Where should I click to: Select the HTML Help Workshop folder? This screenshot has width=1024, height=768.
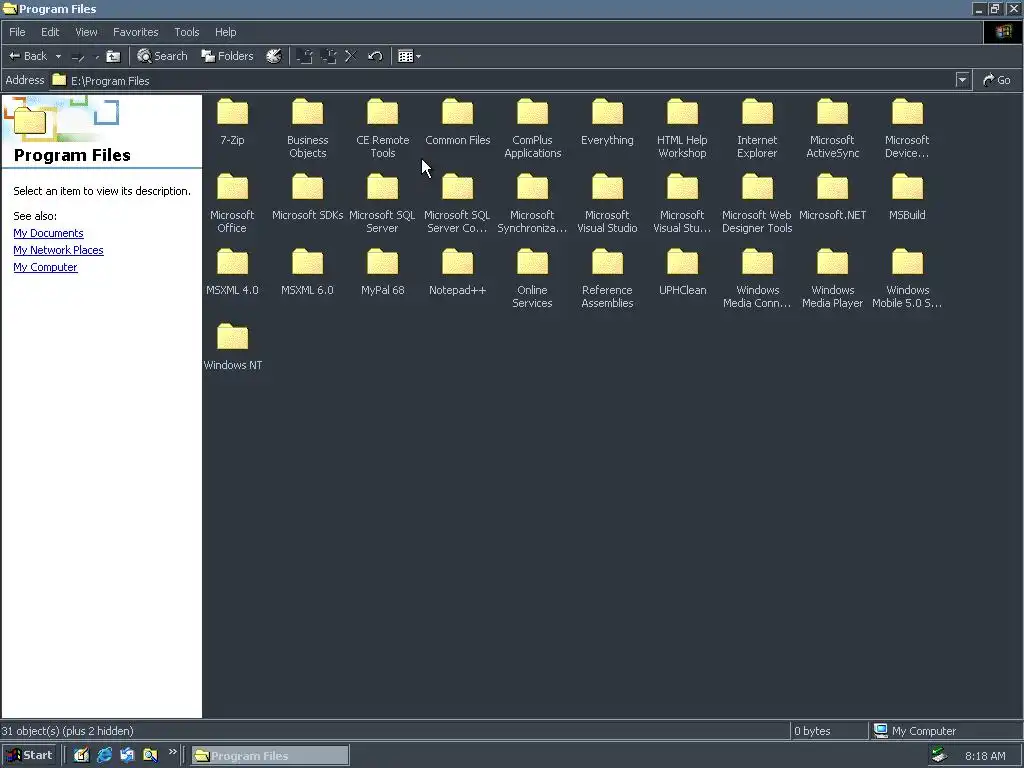tap(682, 129)
